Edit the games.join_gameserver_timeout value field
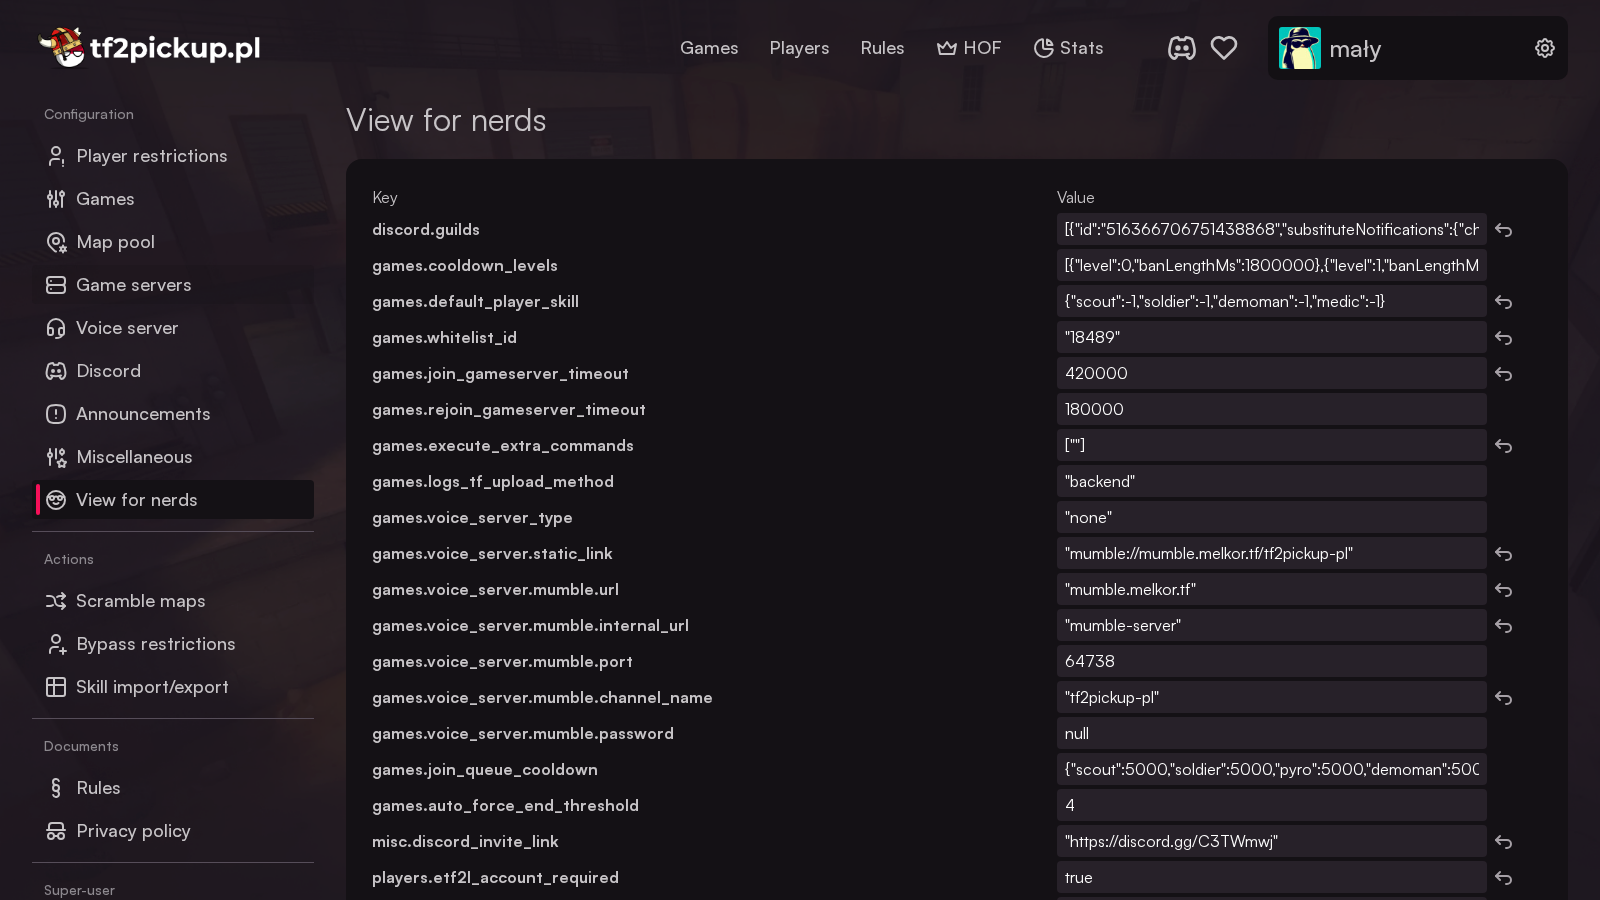1600x900 pixels. click(1270, 373)
